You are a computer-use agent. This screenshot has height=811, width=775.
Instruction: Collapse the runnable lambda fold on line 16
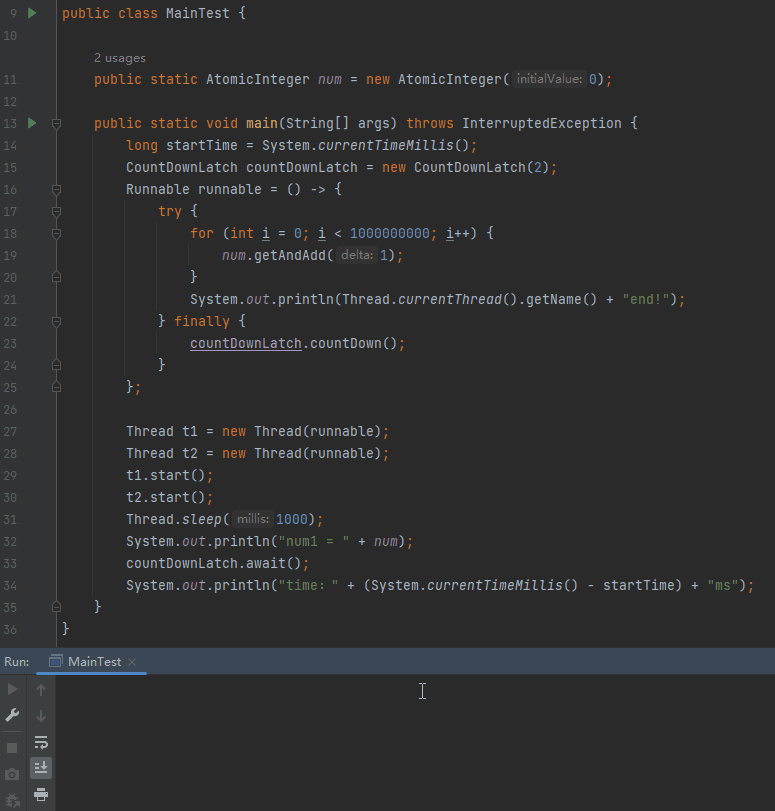56,190
